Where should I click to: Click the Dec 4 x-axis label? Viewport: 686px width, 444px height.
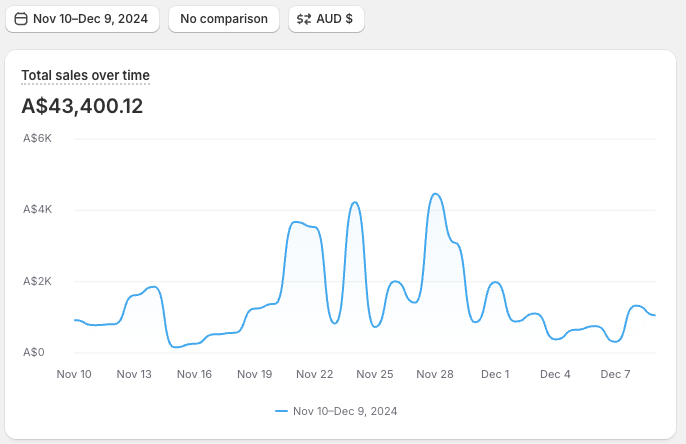coord(555,374)
